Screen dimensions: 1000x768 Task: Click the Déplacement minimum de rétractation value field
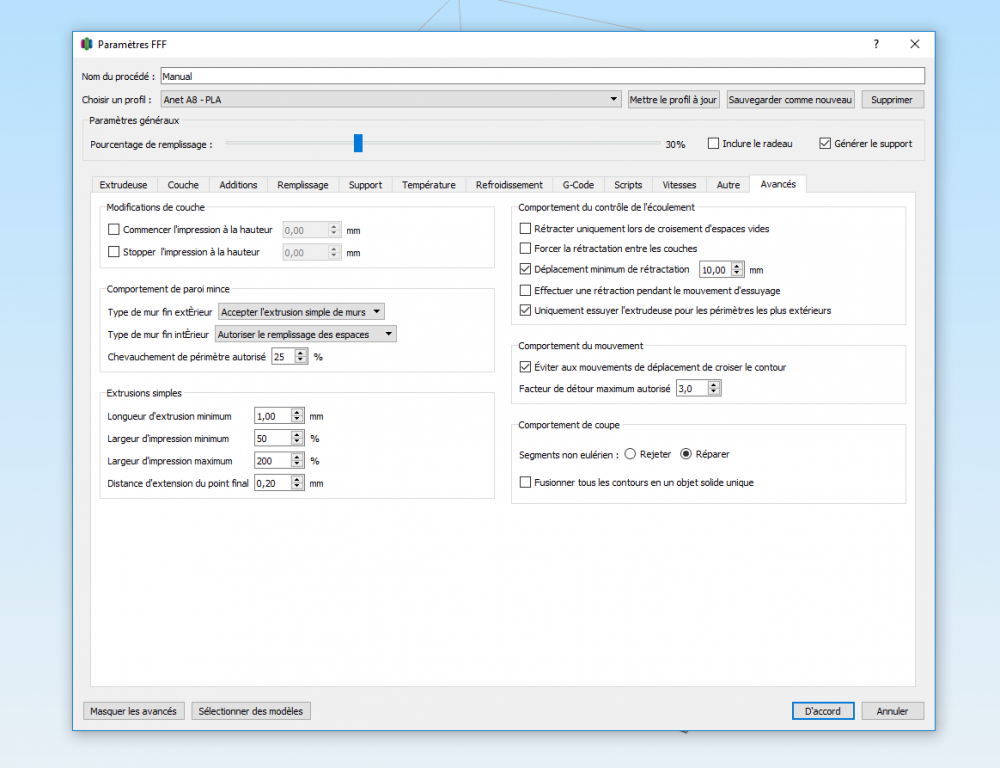coord(715,270)
